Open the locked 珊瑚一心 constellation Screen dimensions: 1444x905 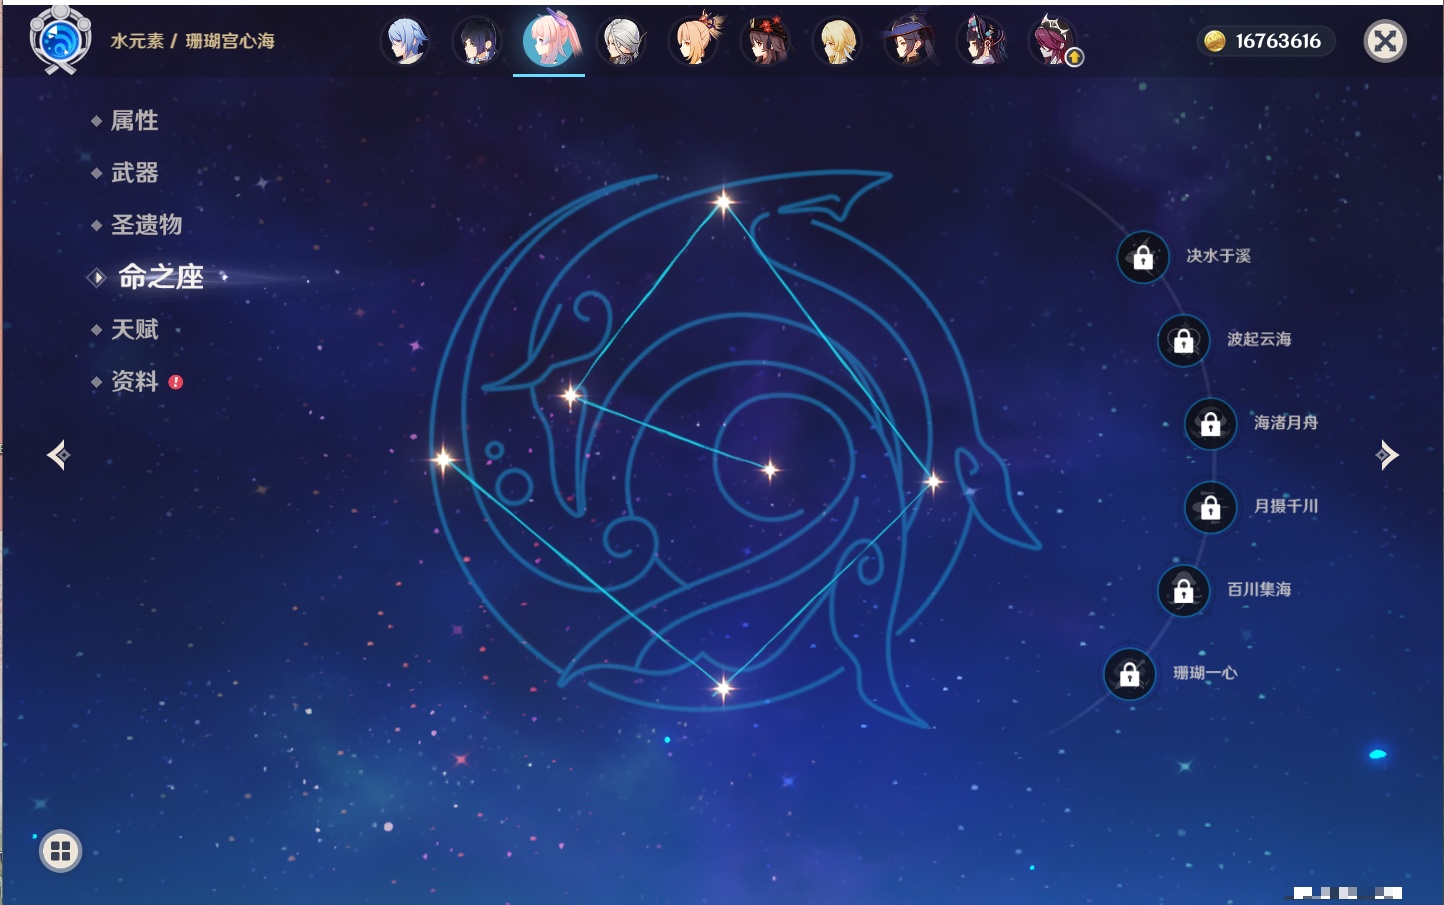[x=1130, y=675]
